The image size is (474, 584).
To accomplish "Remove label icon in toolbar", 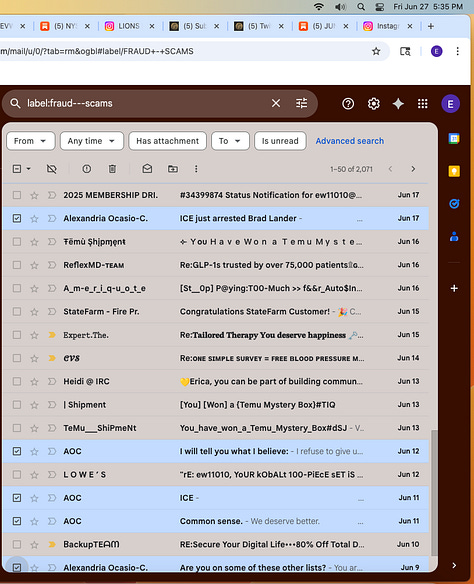I will (x=52, y=169).
